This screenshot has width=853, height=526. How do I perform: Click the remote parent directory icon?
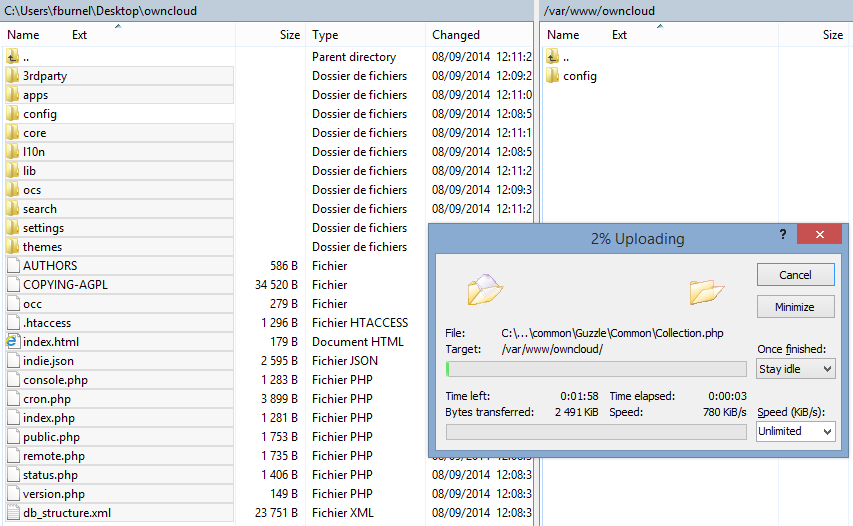(553, 56)
